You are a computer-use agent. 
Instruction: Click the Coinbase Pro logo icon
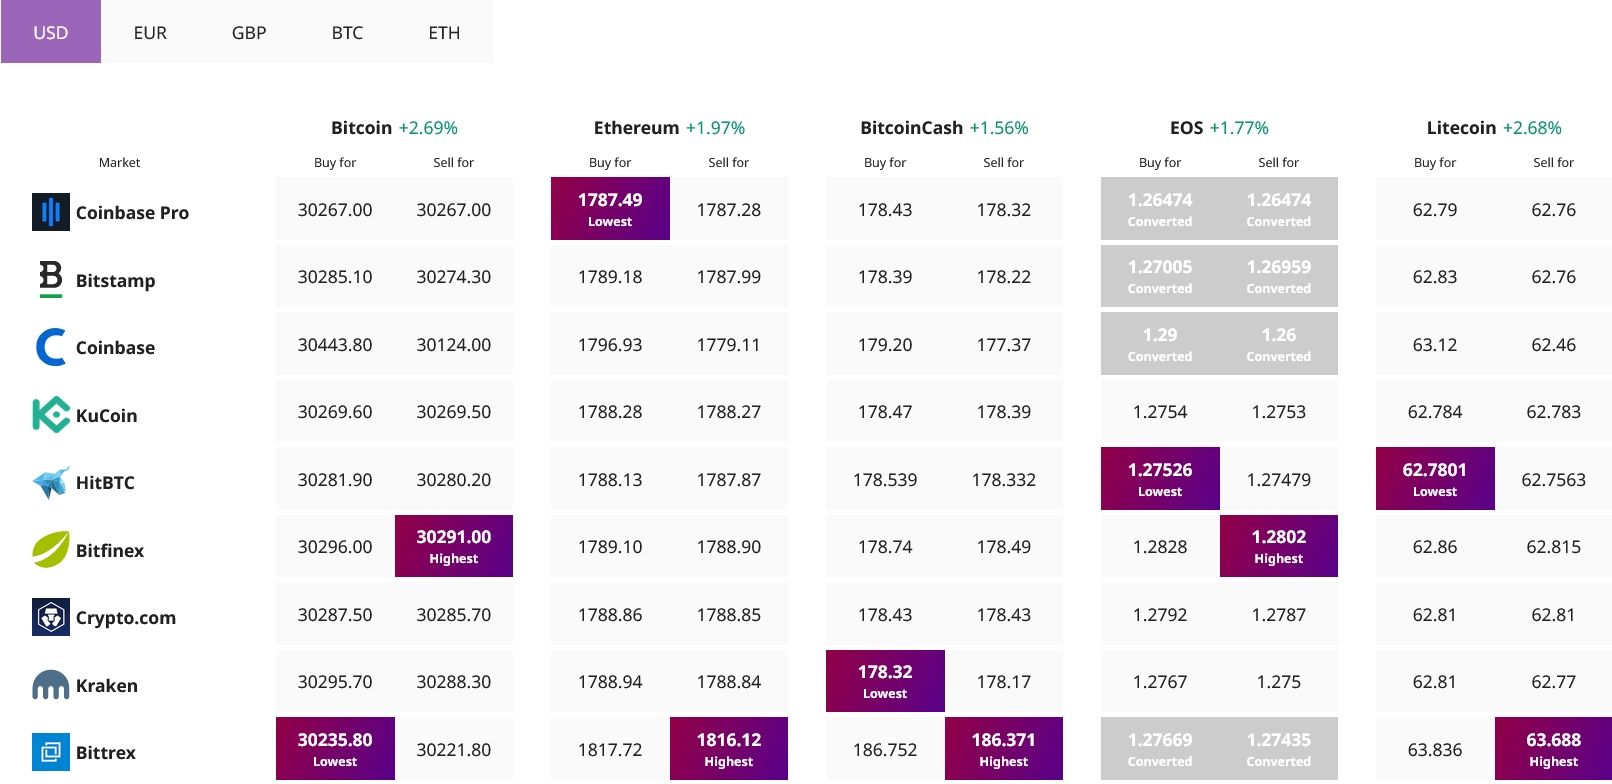[x=51, y=212]
